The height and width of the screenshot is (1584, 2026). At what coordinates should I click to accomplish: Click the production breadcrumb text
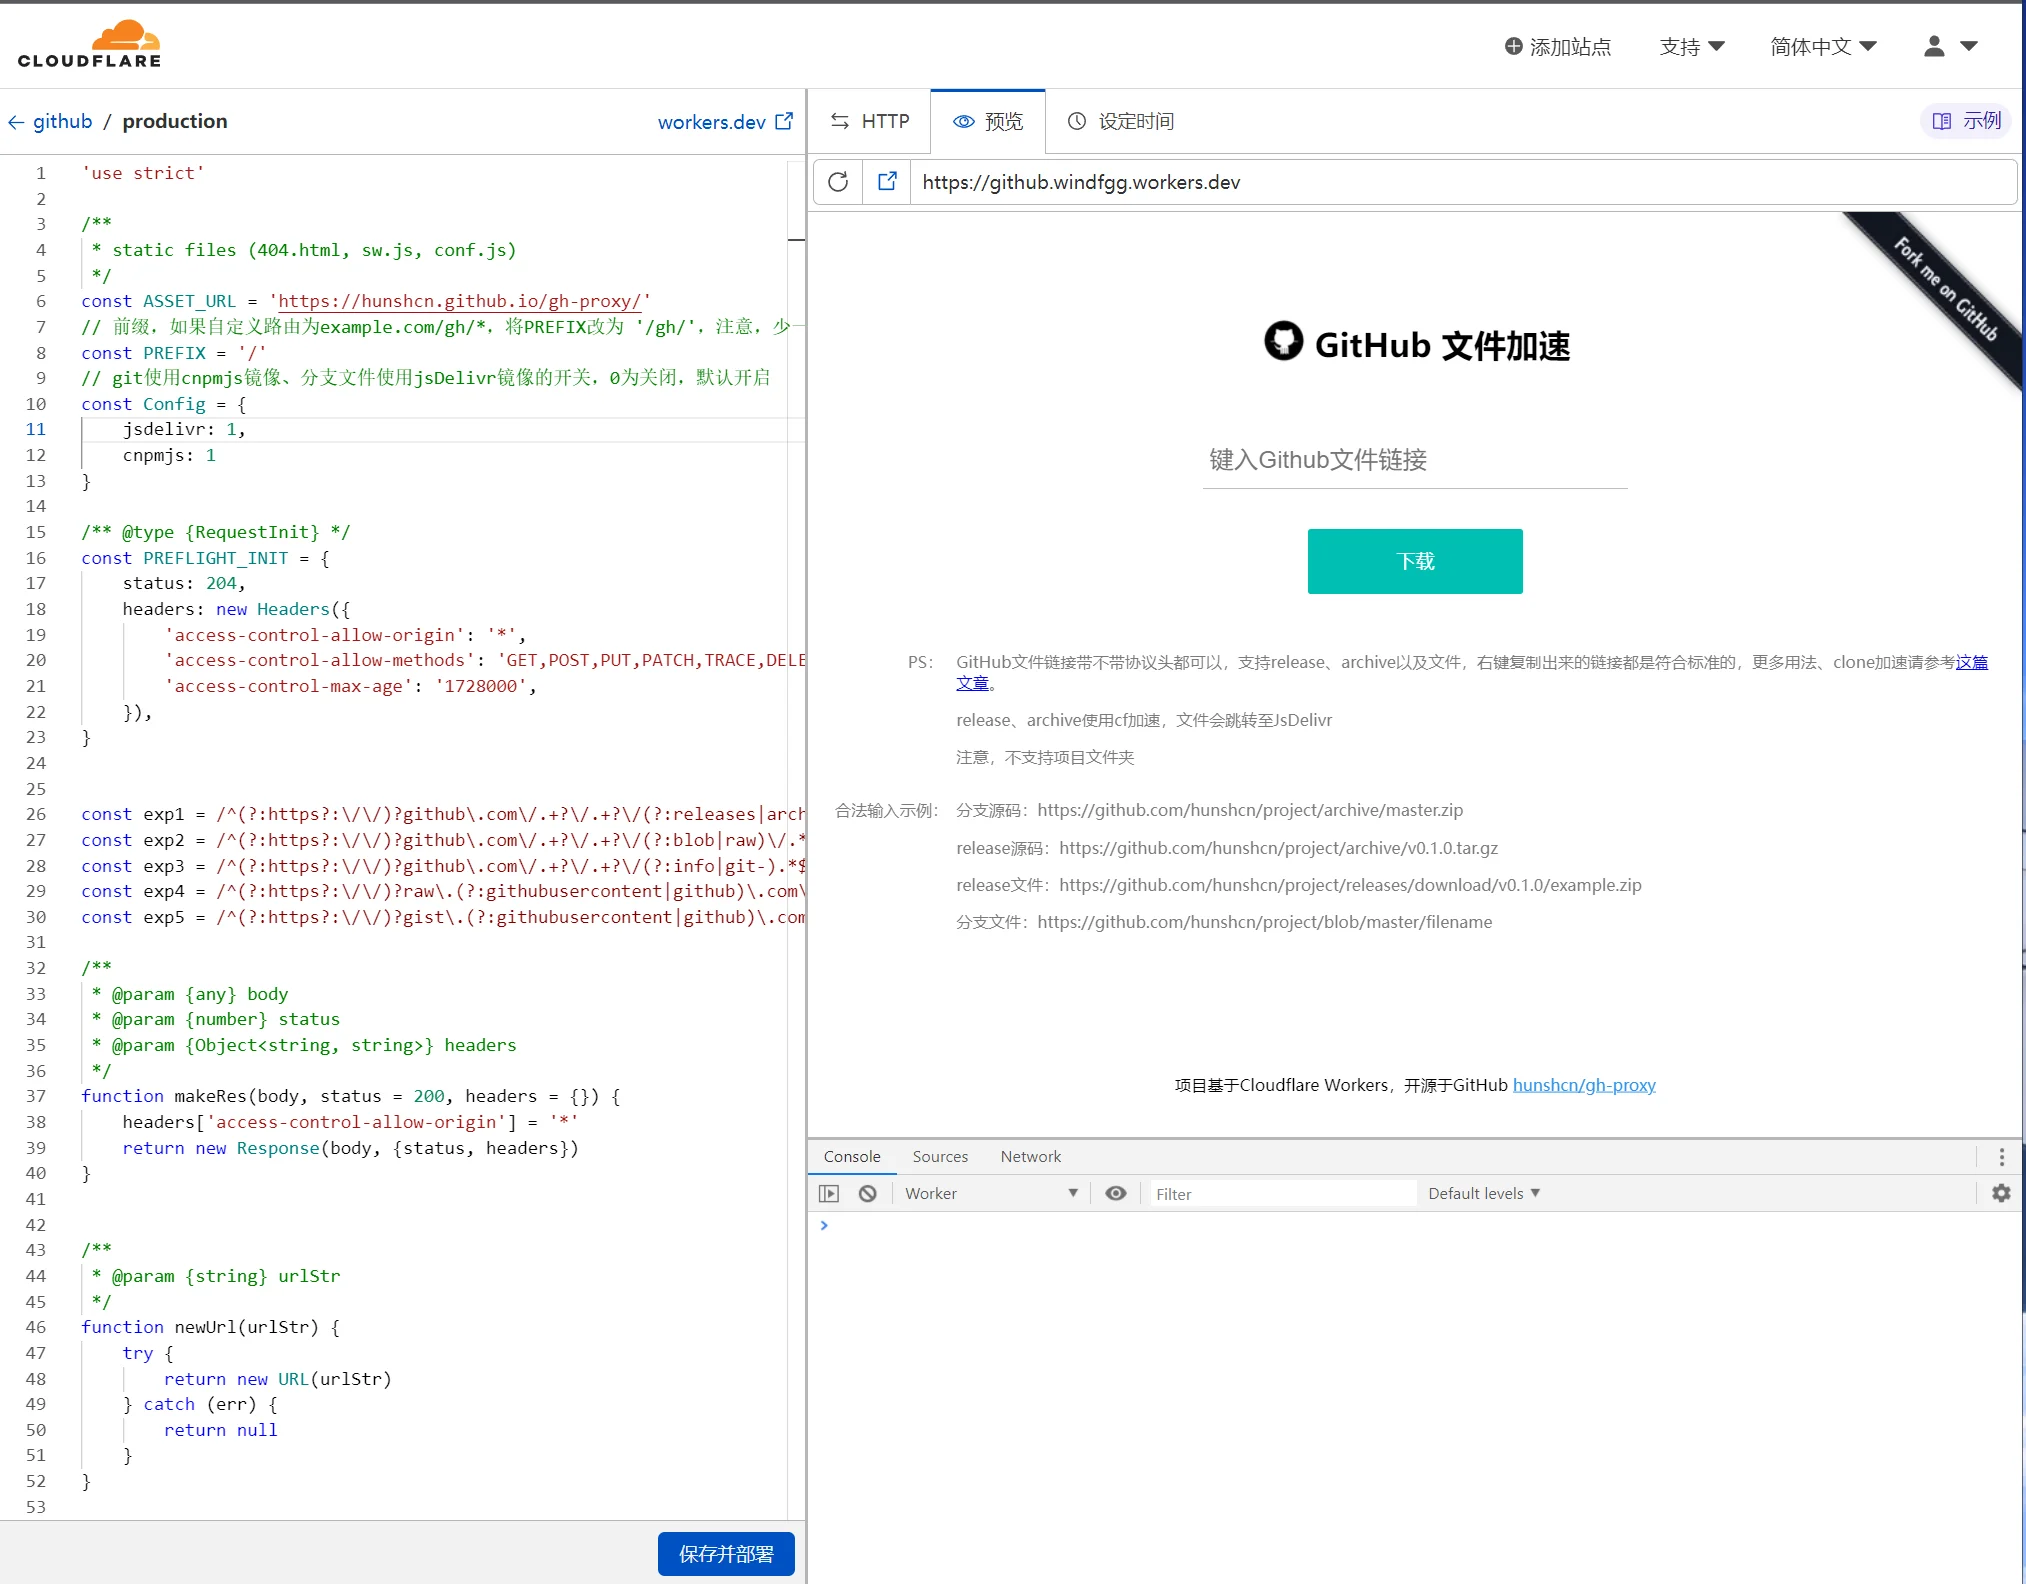[175, 121]
